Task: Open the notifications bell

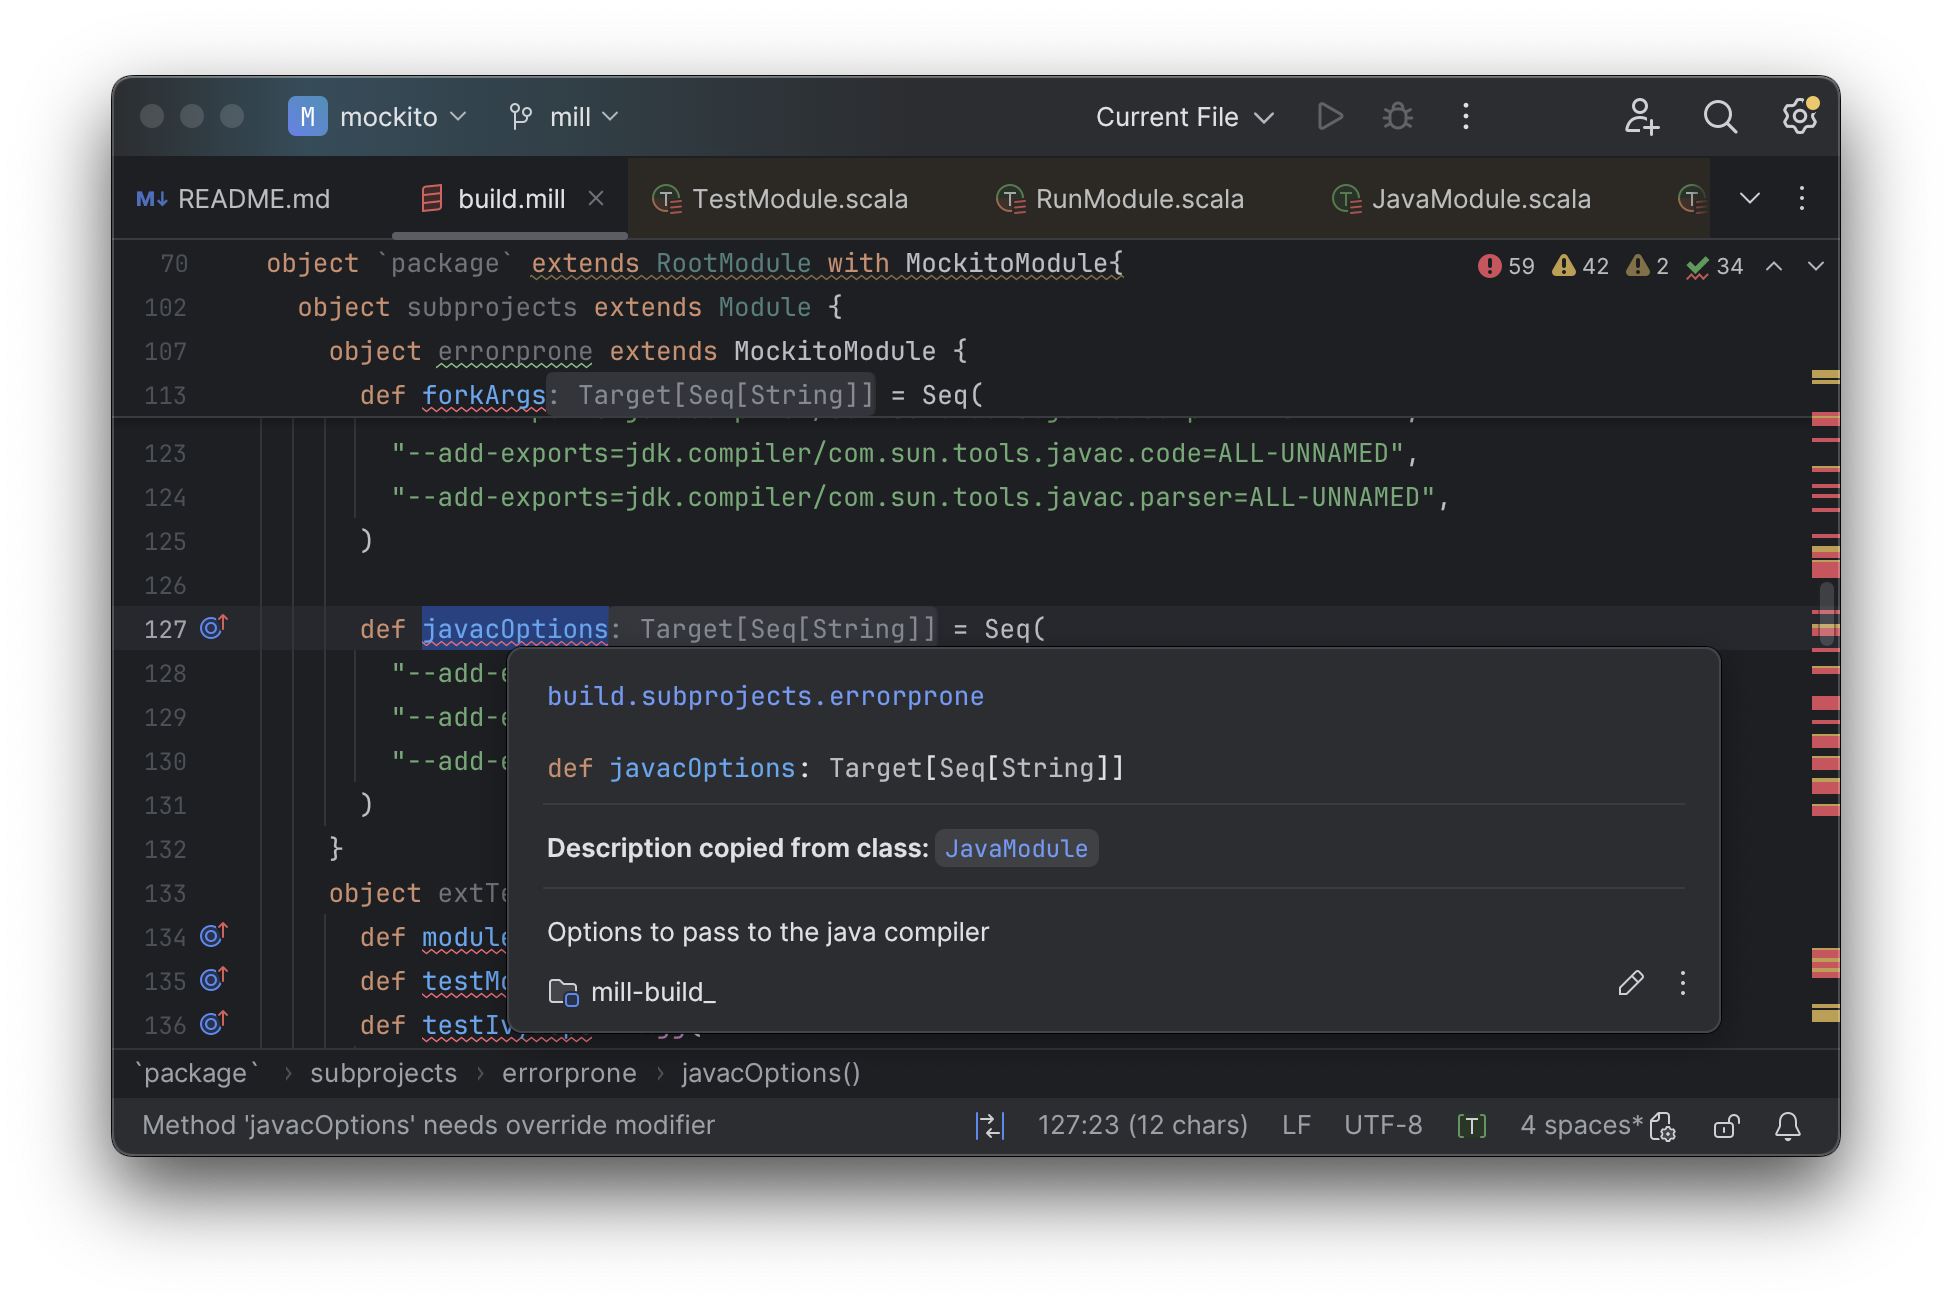Action: (1788, 1125)
